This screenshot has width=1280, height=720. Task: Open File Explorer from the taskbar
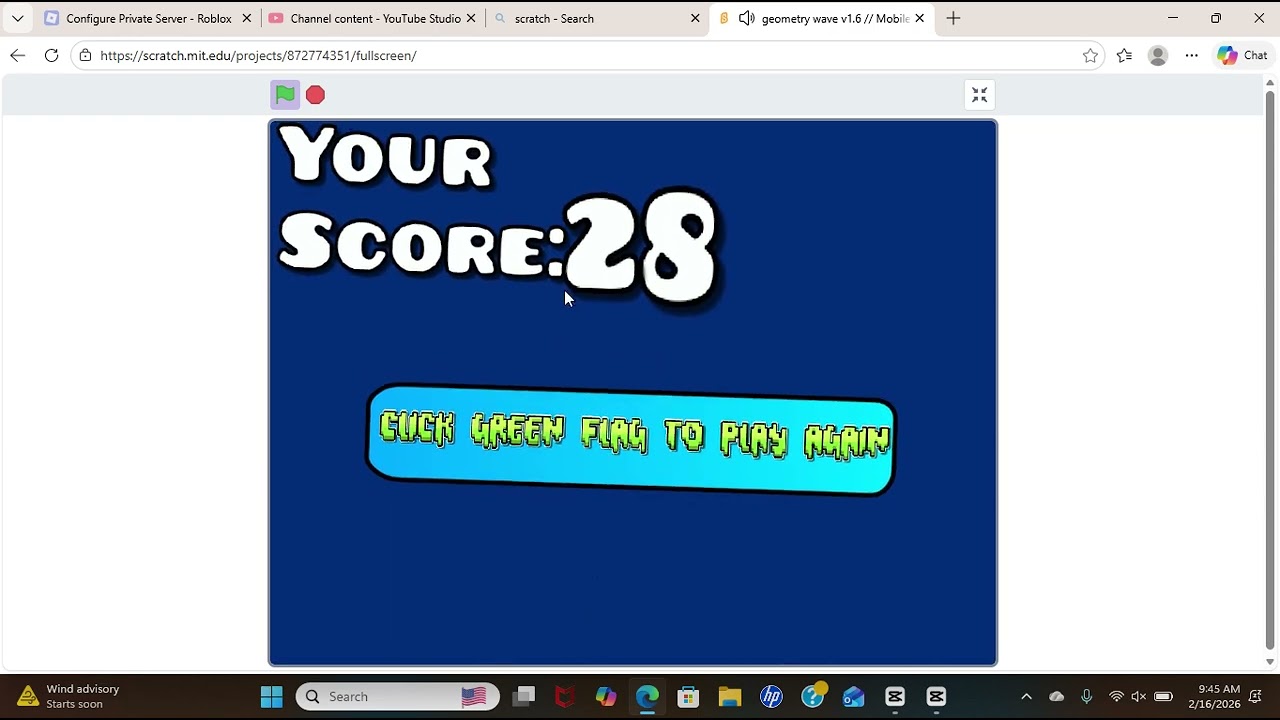(x=729, y=697)
